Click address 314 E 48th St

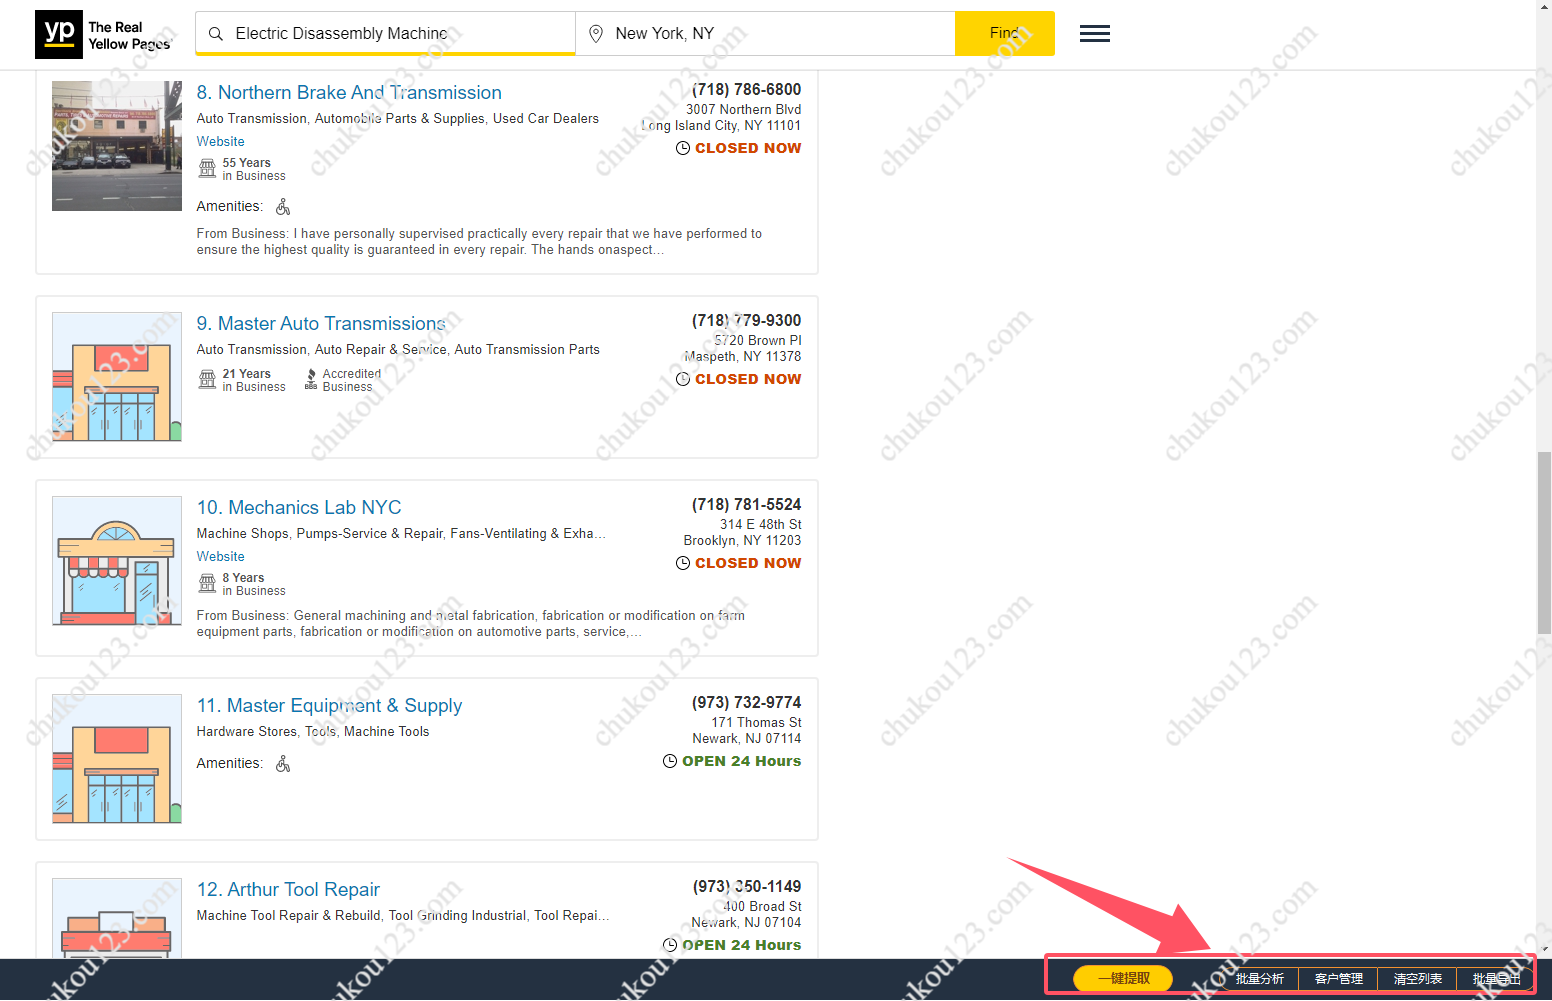point(760,525)
